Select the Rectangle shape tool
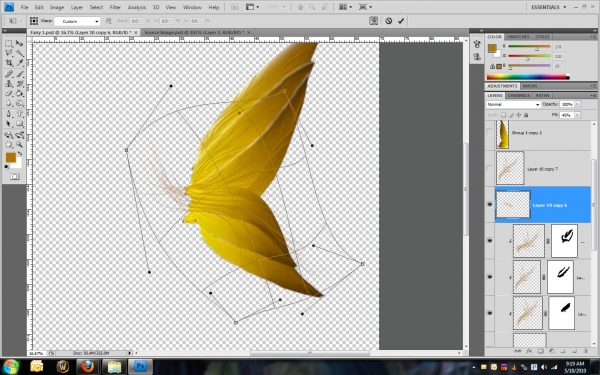This screenshot has height=375, width=600. pyautogui.click(x=20, y=124)
